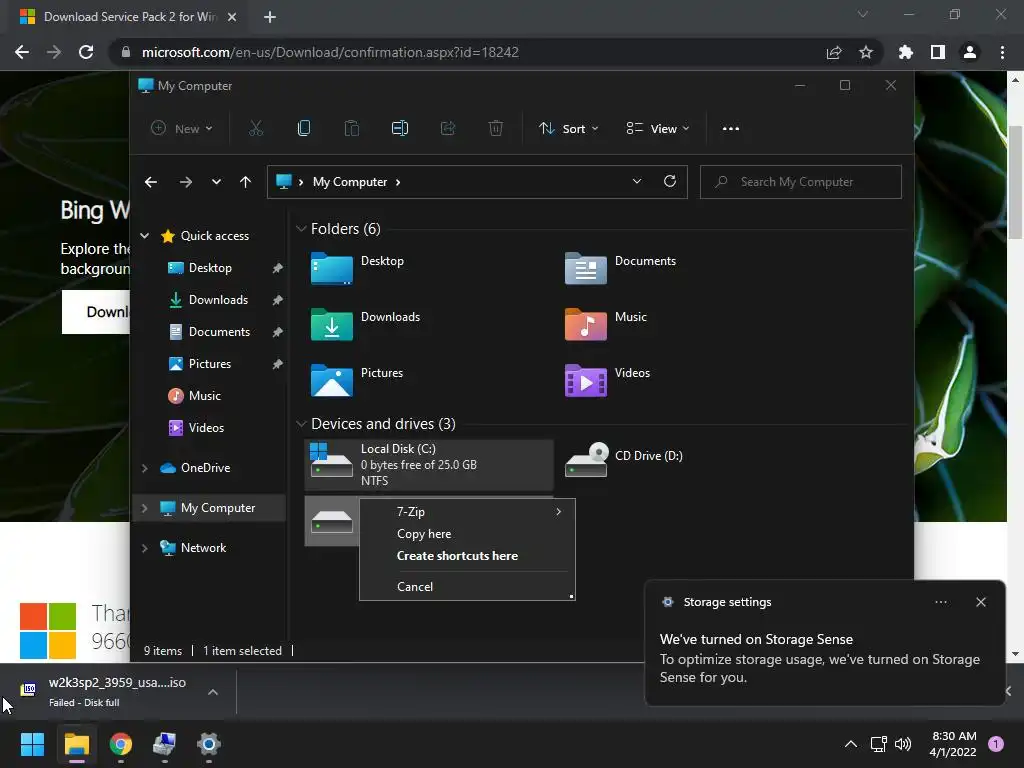1024x768 pixels.
Task: Open address bar history dropdown
Action: click(x=637, y=182)
